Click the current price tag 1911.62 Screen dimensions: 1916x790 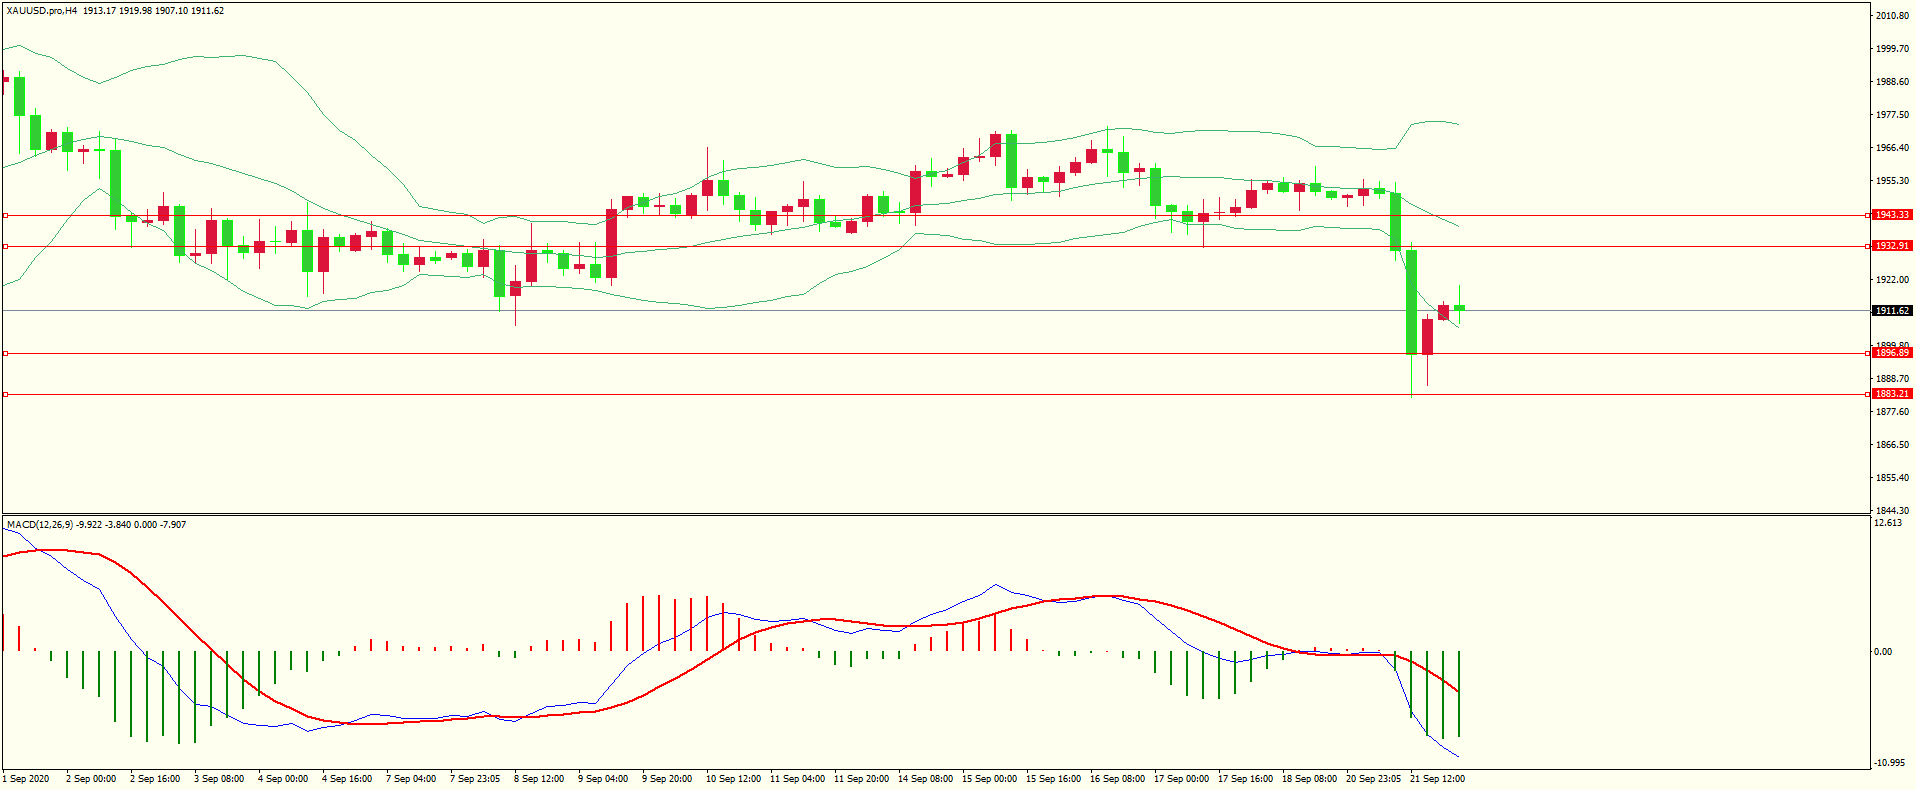[x=1892, y=311]
